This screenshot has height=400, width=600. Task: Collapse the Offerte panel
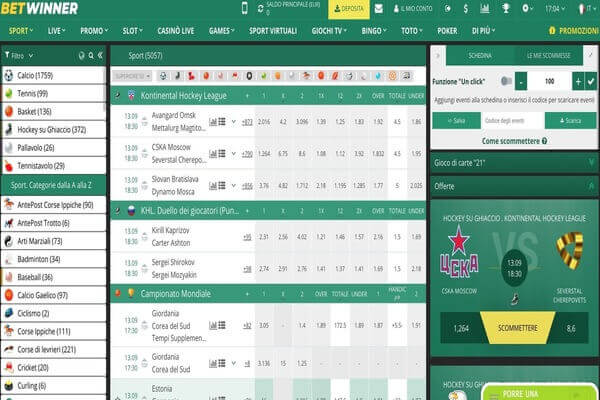(592, 186)
